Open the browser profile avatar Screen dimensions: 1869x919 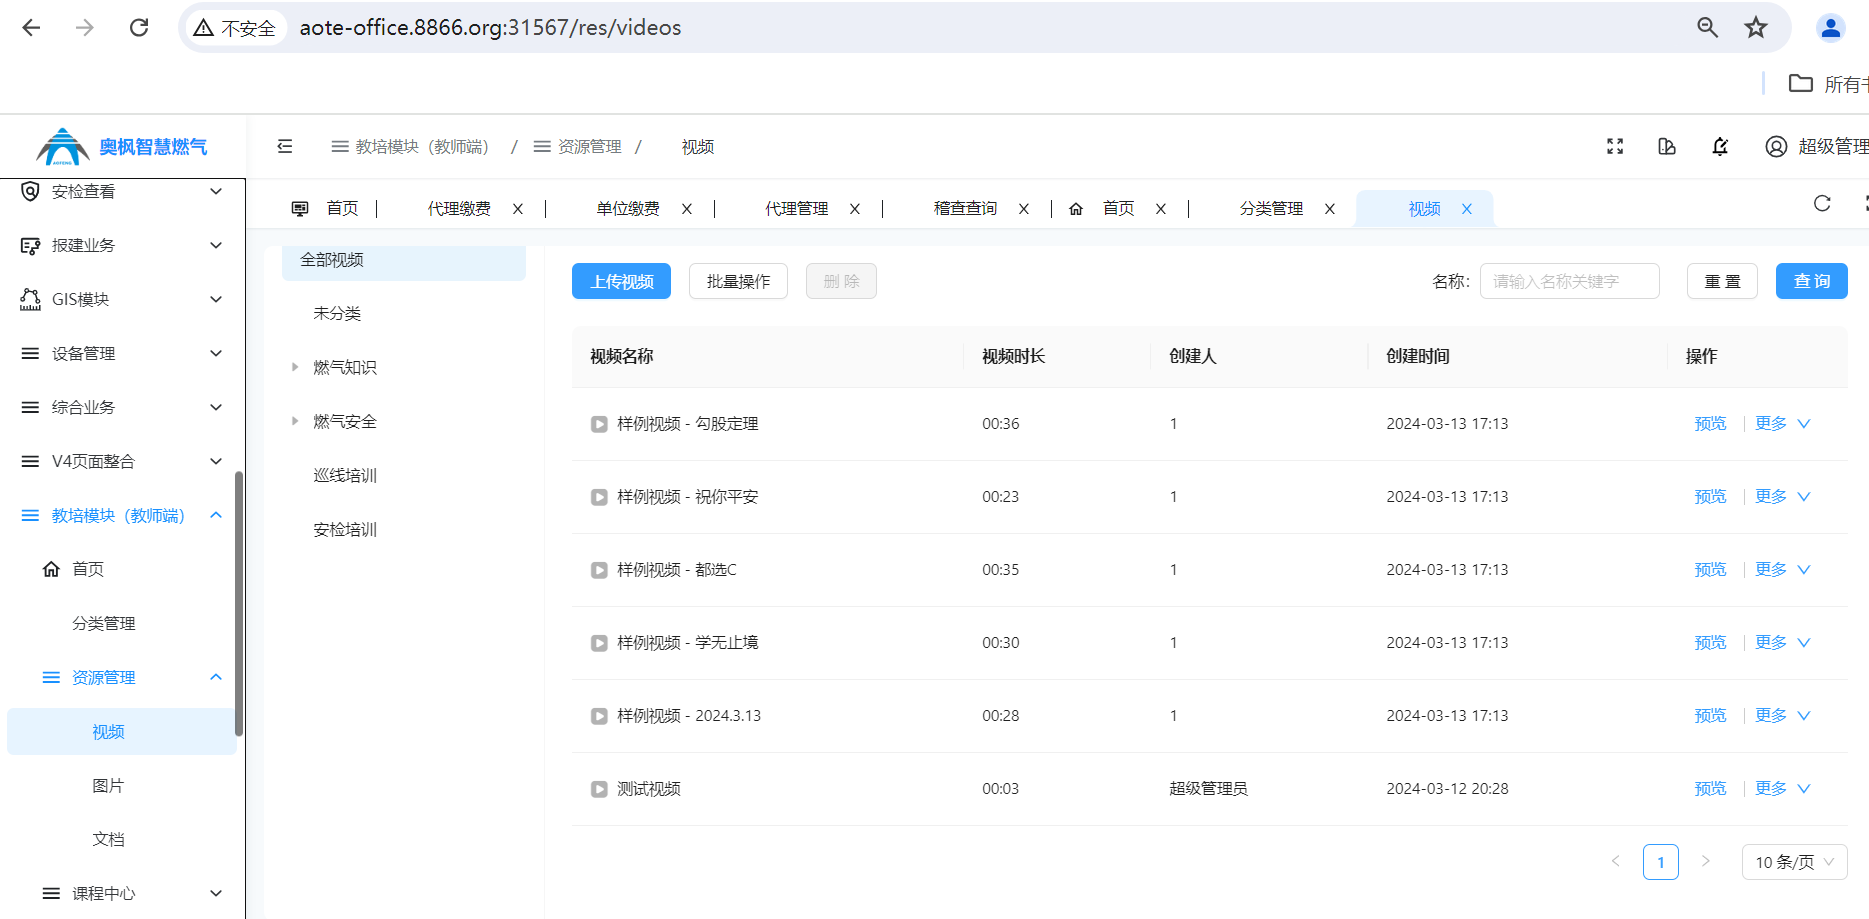pyautogui.click(x=1831, y=28)
